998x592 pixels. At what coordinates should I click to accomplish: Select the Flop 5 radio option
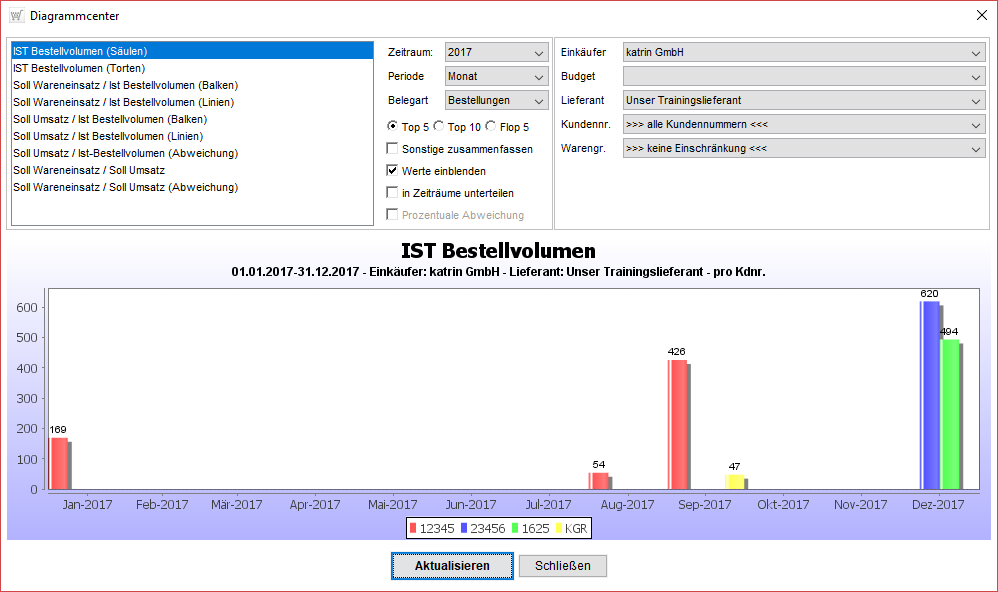[490, 127]
